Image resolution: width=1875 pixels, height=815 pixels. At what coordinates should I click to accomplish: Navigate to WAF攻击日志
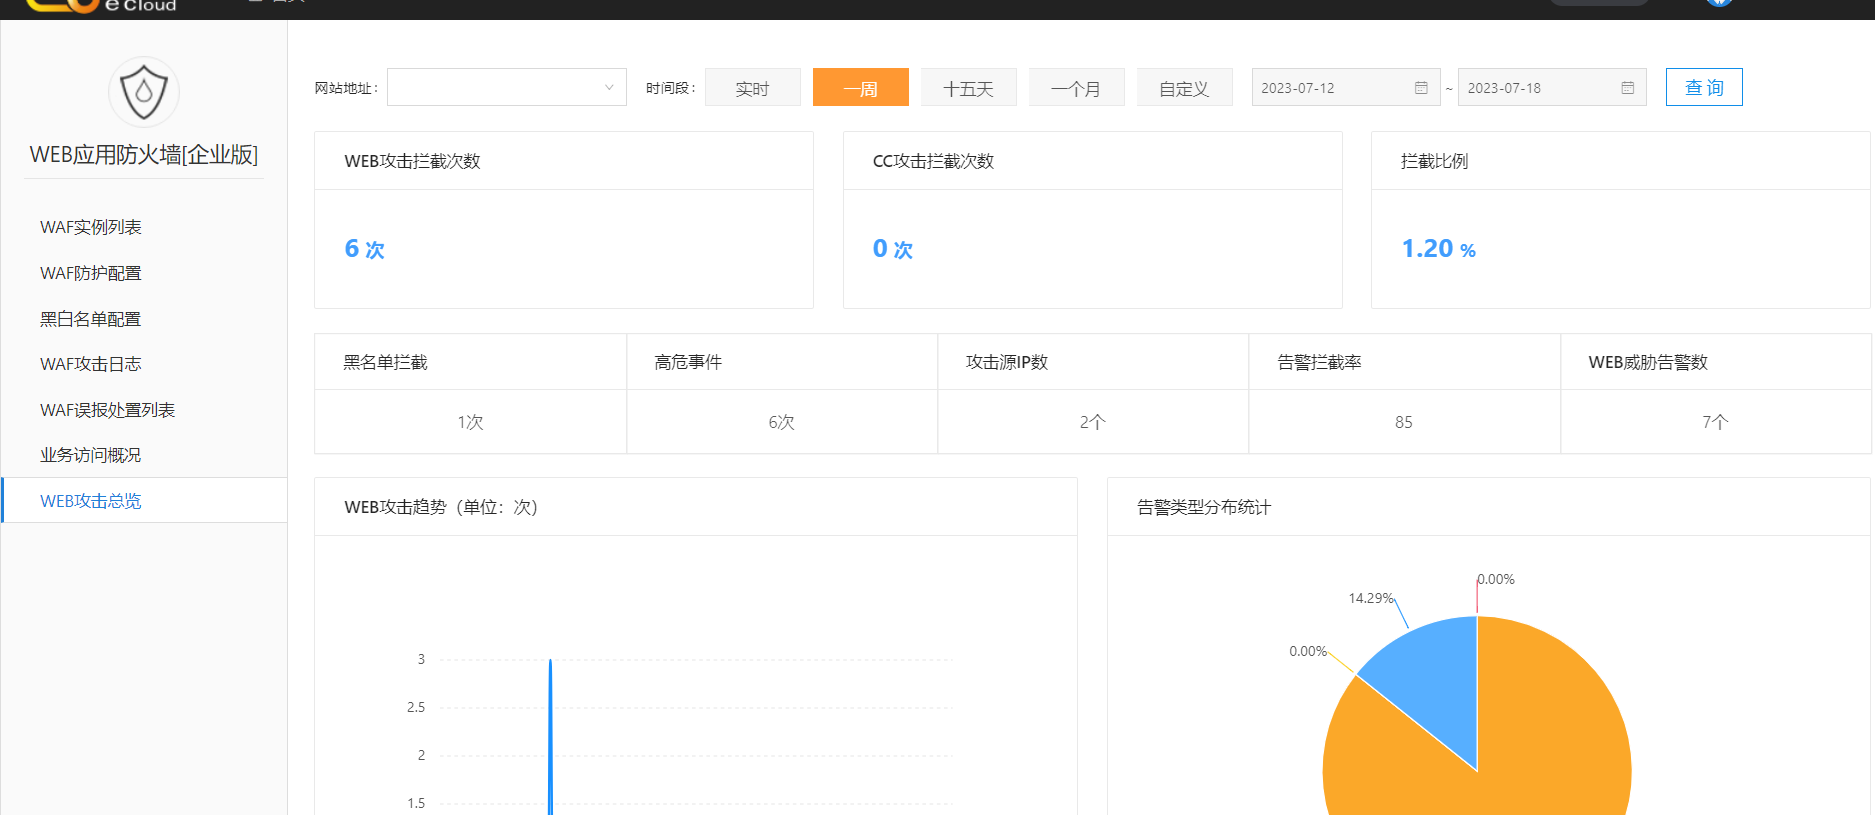click(x=91, y=364)
